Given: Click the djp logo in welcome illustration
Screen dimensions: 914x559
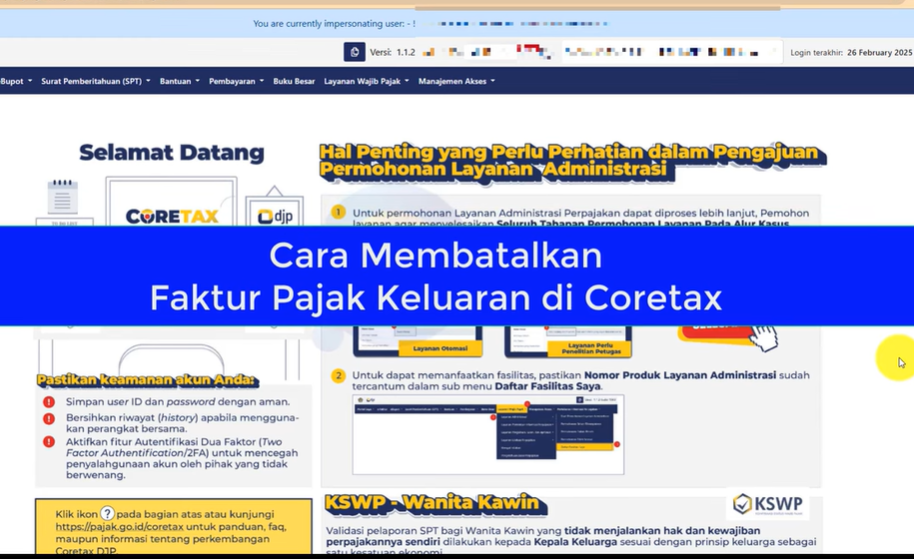Looking at the screenshot, I should click(x=275, y=216).
